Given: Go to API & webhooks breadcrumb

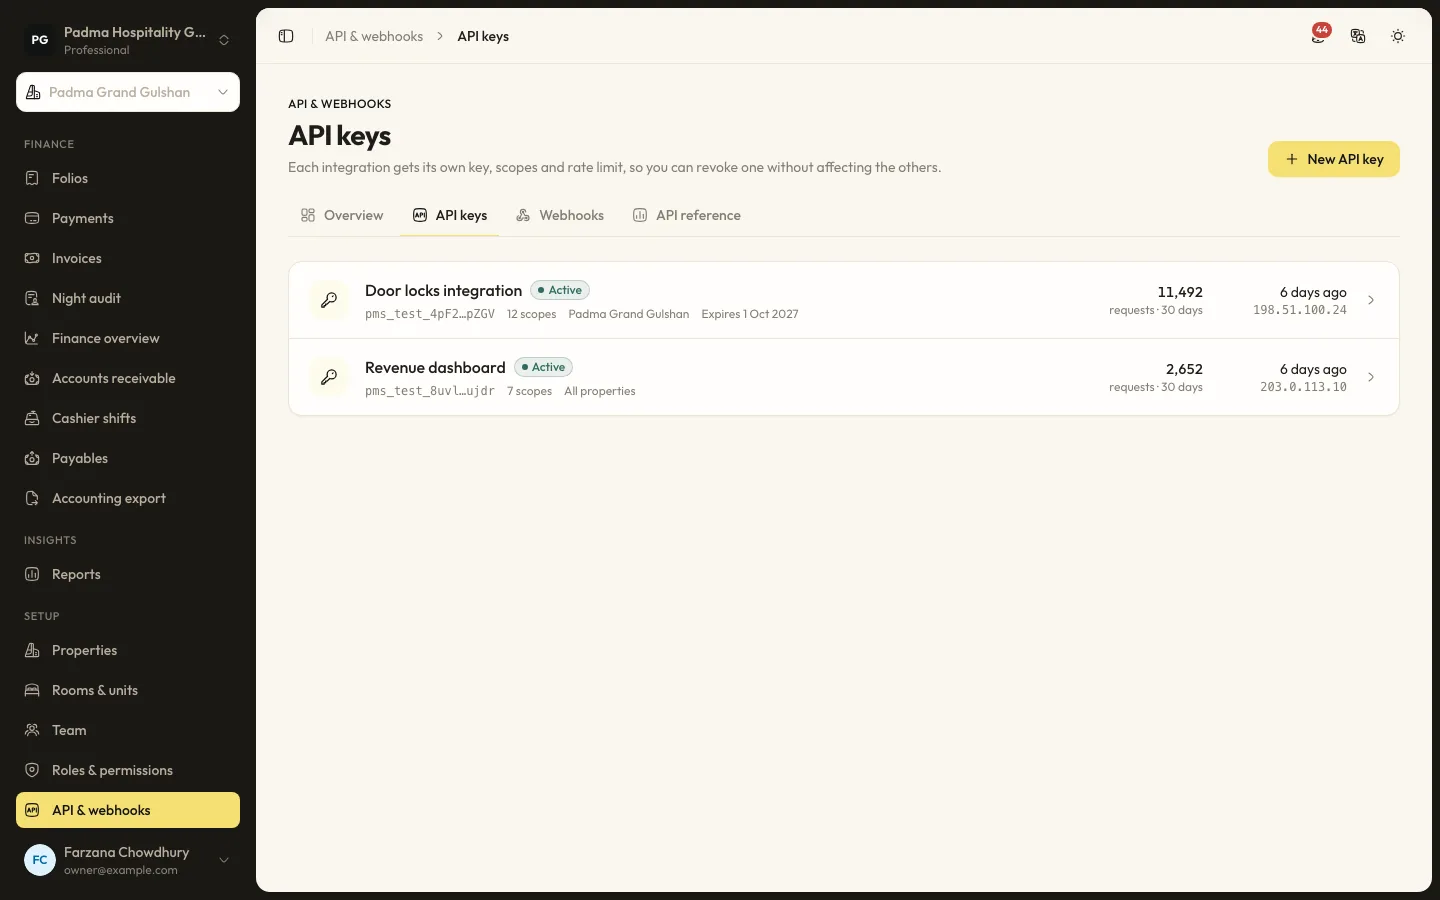Looking at the screenshot, I should [x=374, y=36].
